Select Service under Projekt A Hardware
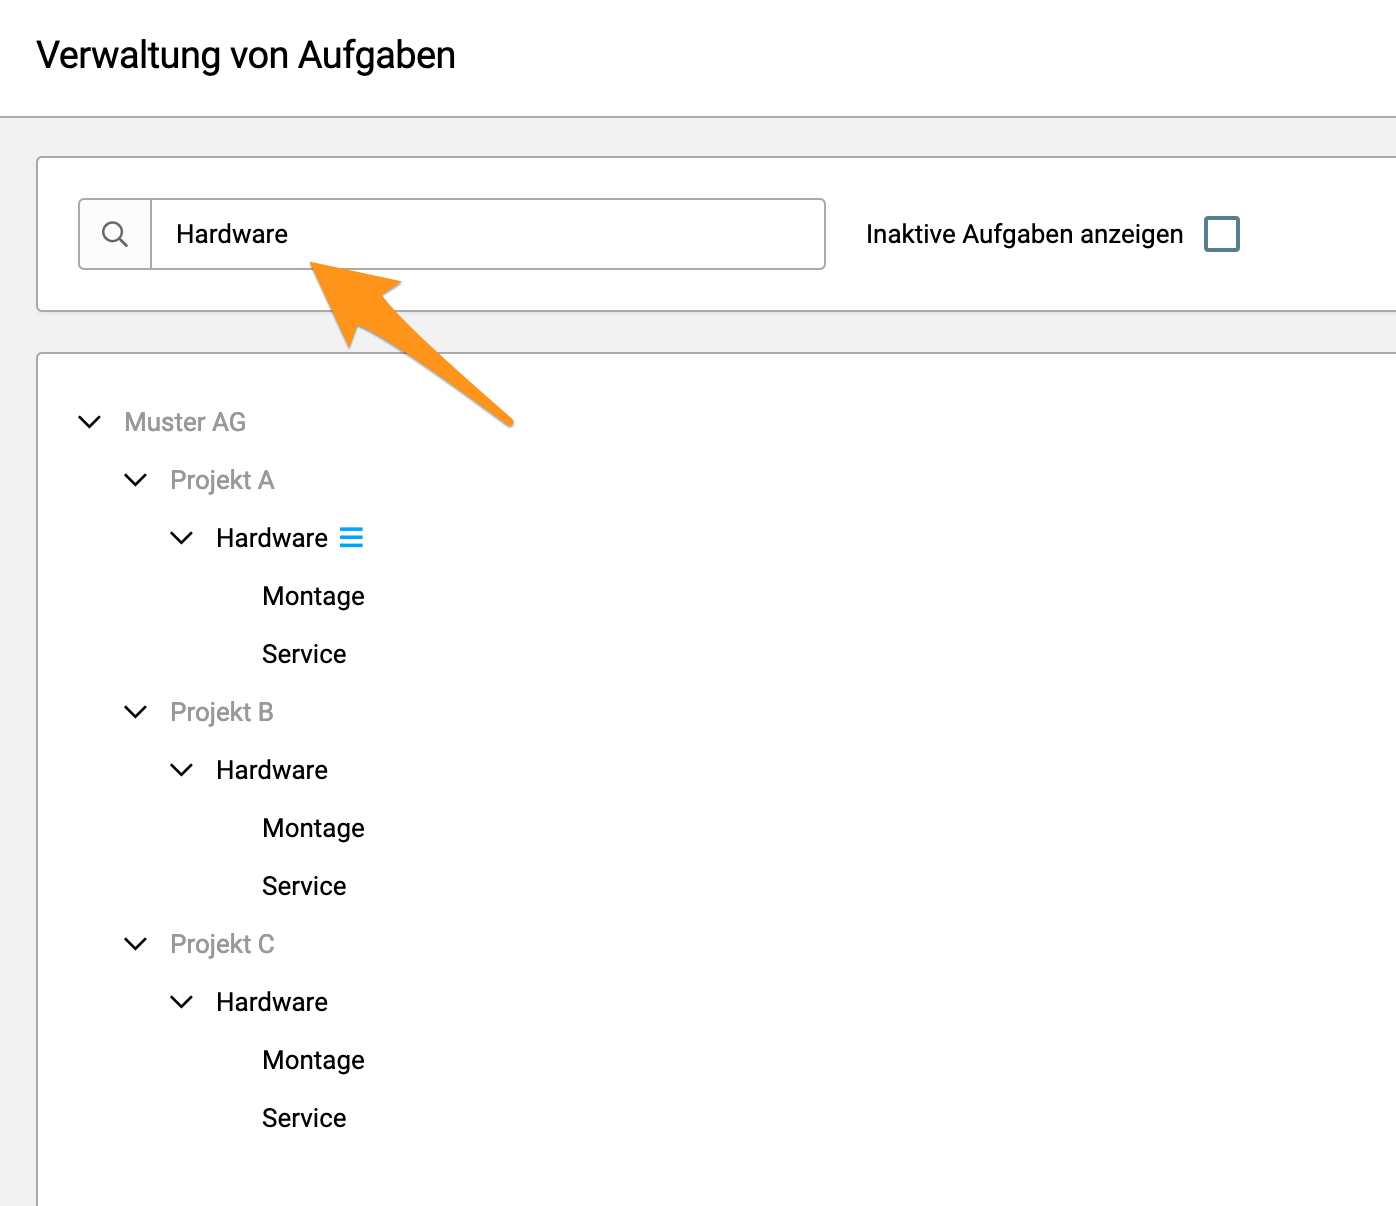Image resolution: width=1396 pixels, height=1206 pixels. click(x=304, y=654)
